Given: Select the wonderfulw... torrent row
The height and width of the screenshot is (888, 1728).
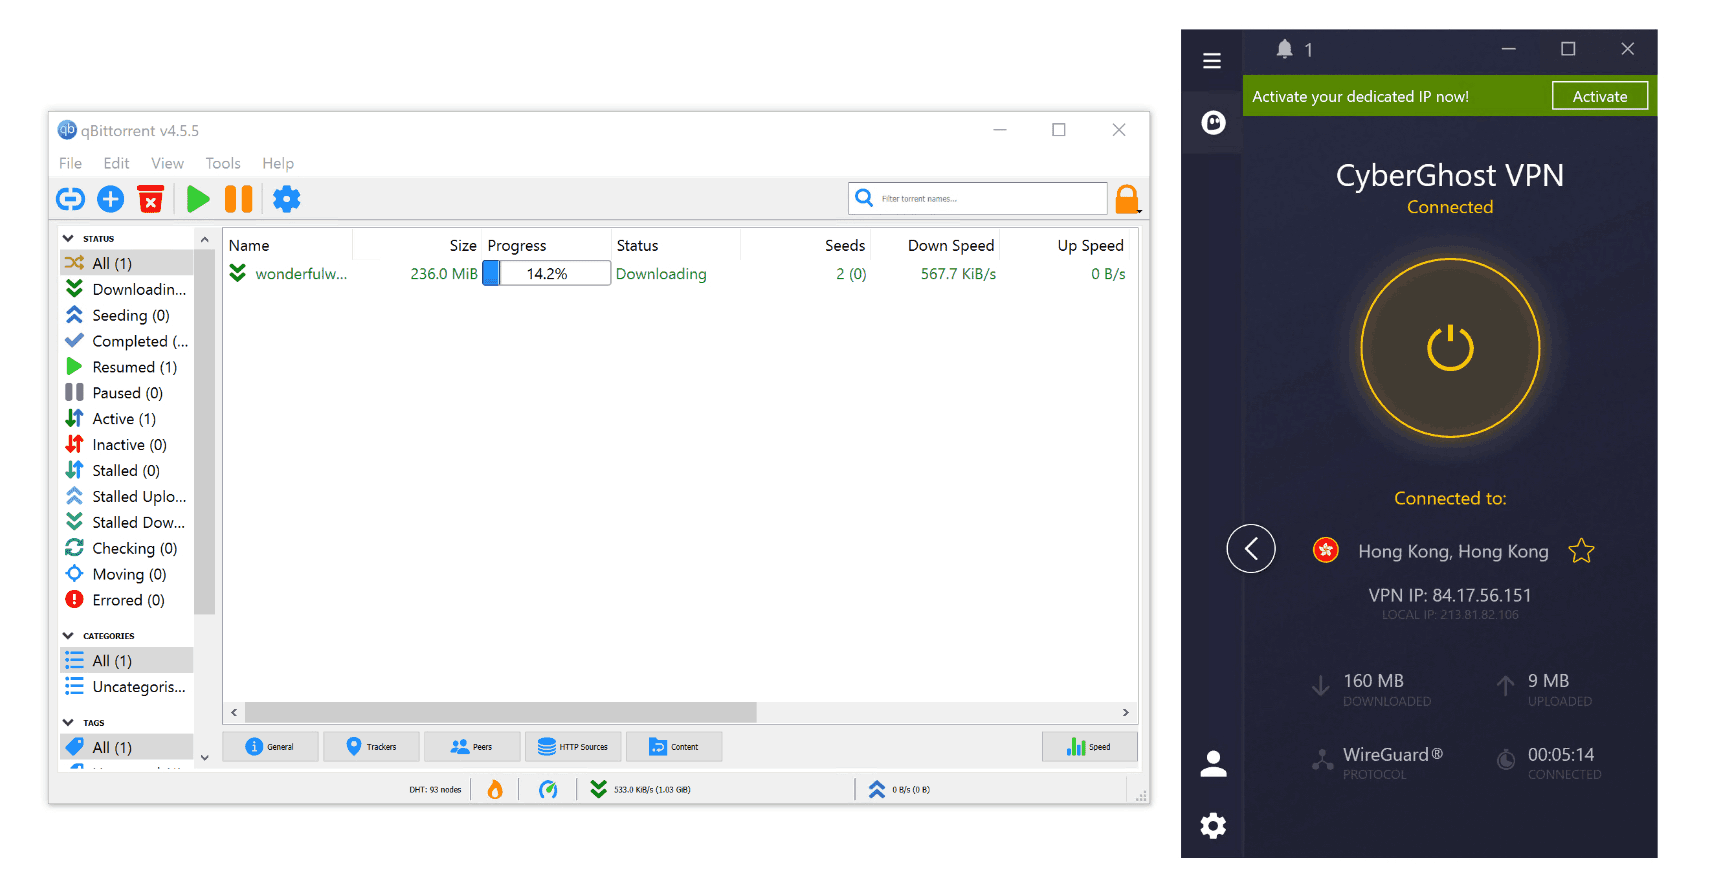Looking at the screenshot, I should [680, 274].
